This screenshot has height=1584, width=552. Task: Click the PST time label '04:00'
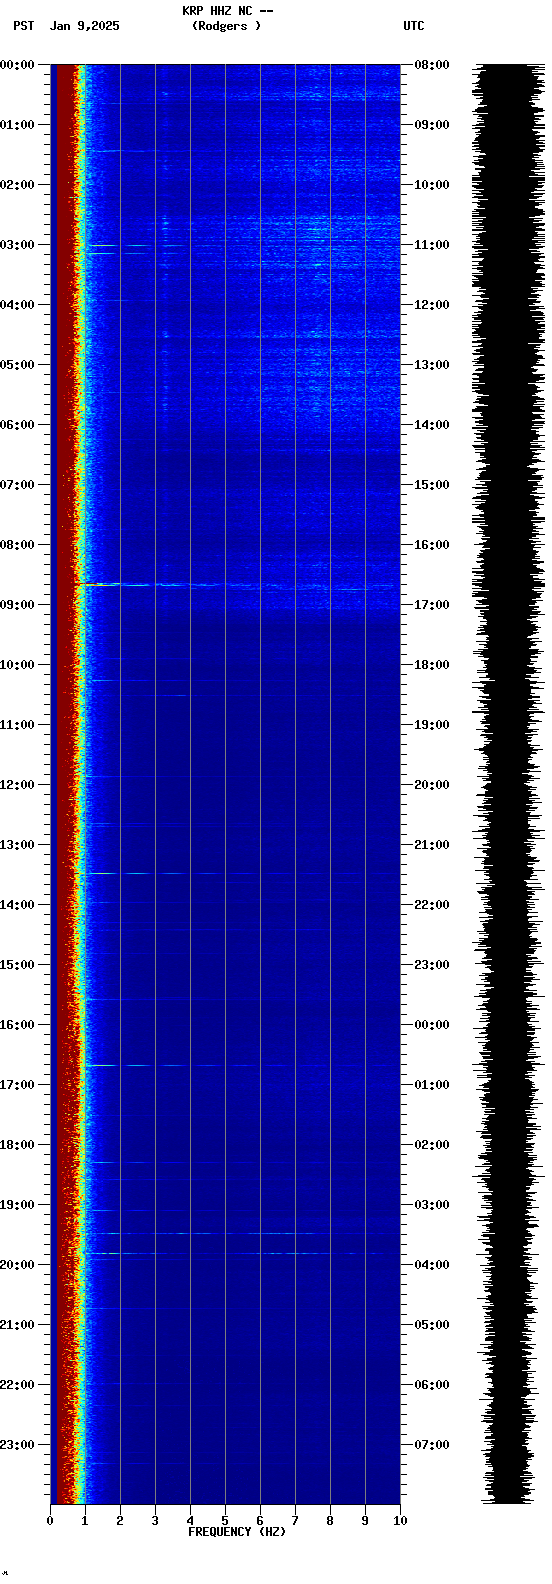17,305
